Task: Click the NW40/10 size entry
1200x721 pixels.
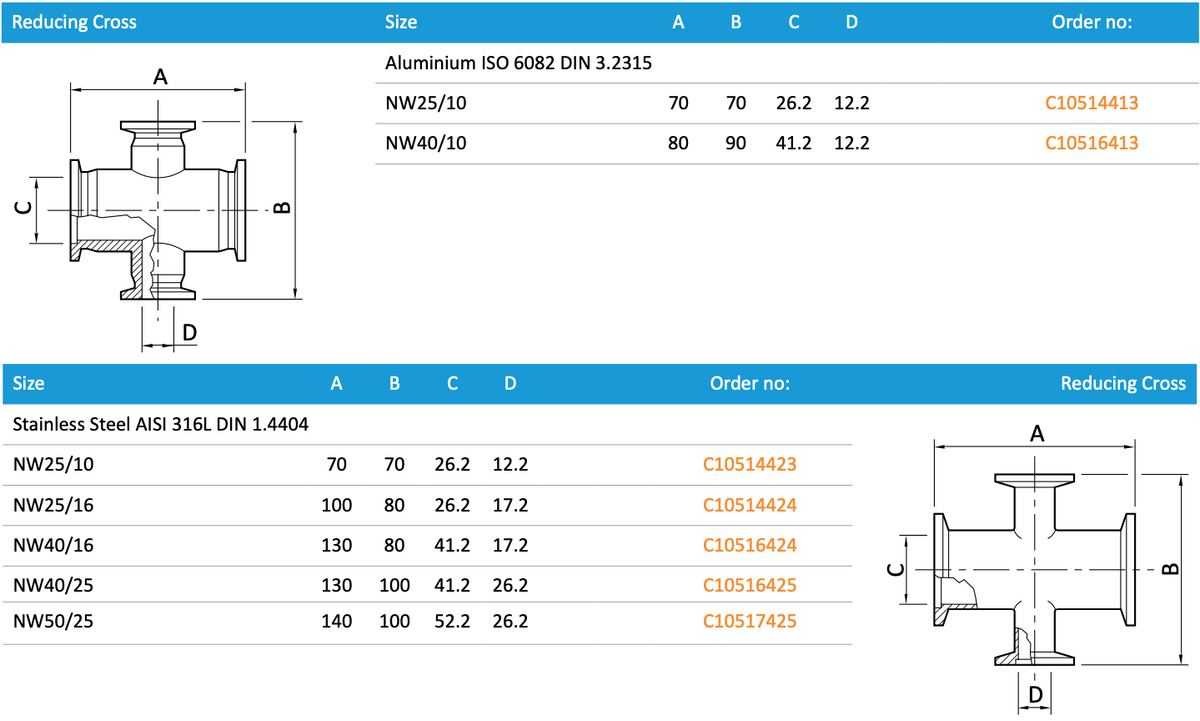Action: click(426, 143)
